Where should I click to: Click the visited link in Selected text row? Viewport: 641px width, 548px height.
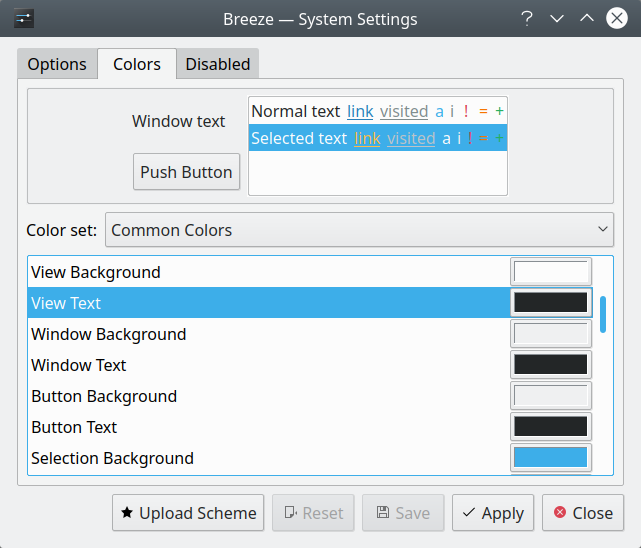click(411, 138)
